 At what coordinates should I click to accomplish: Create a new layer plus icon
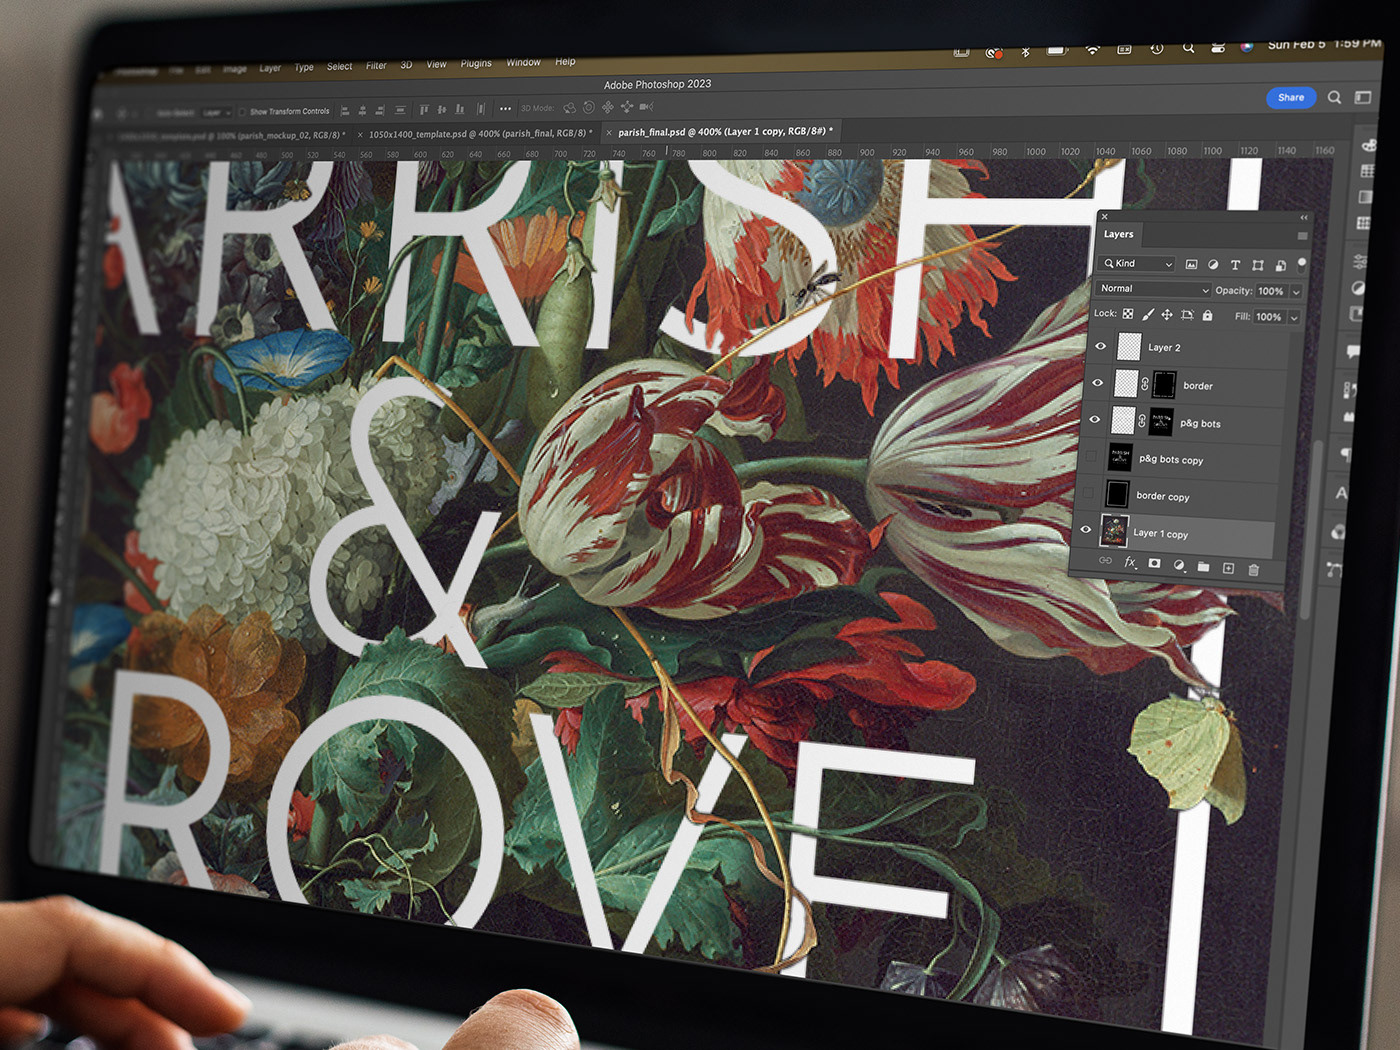coord(1228,568)
